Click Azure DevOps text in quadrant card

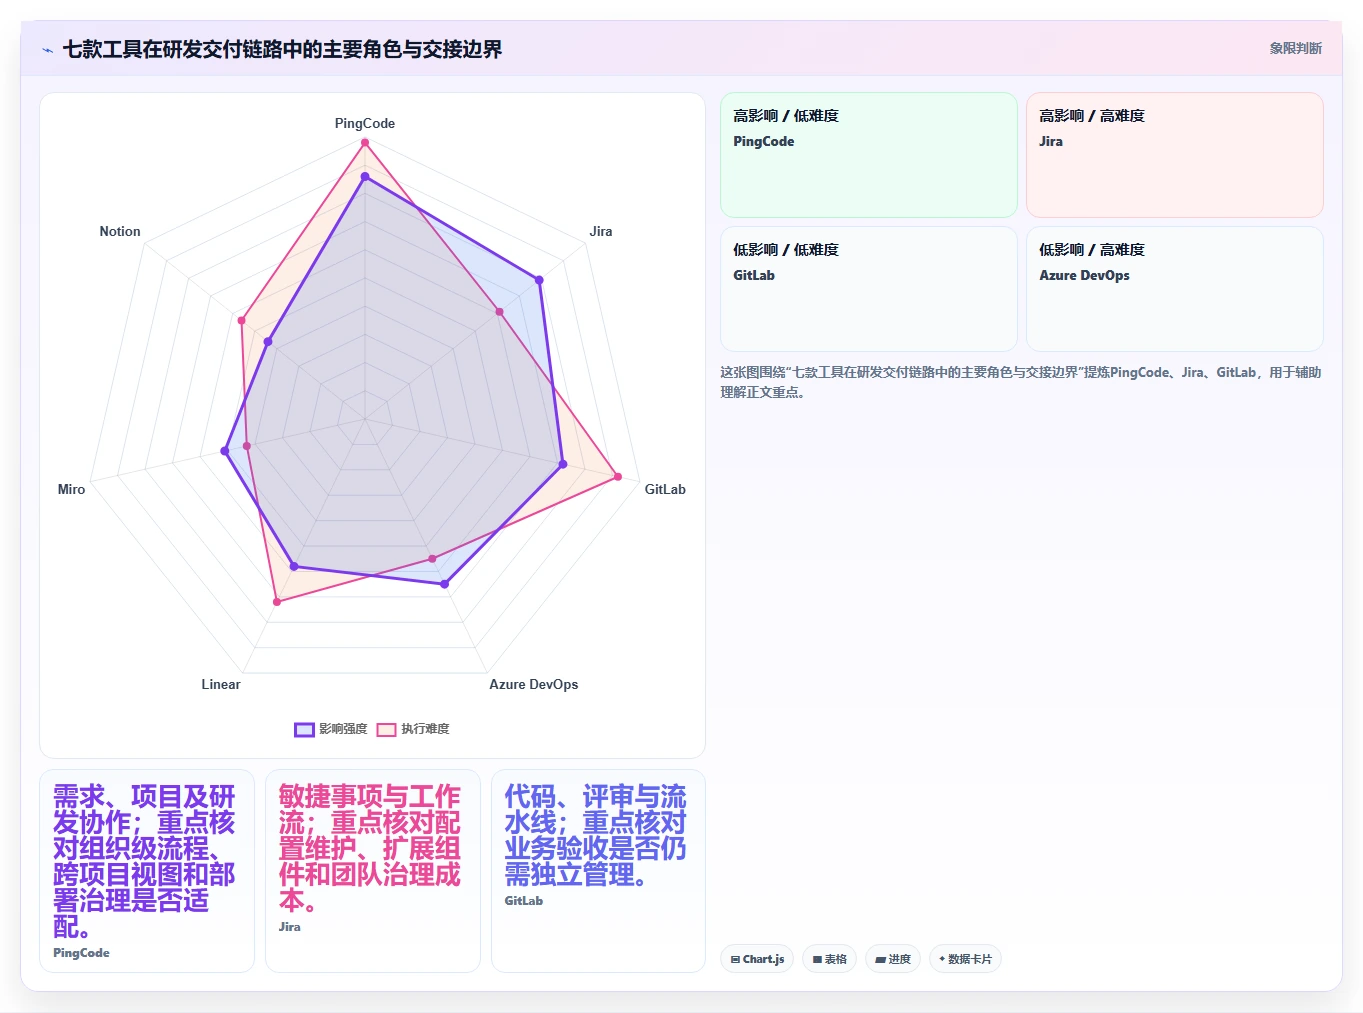pos(1084,275)
